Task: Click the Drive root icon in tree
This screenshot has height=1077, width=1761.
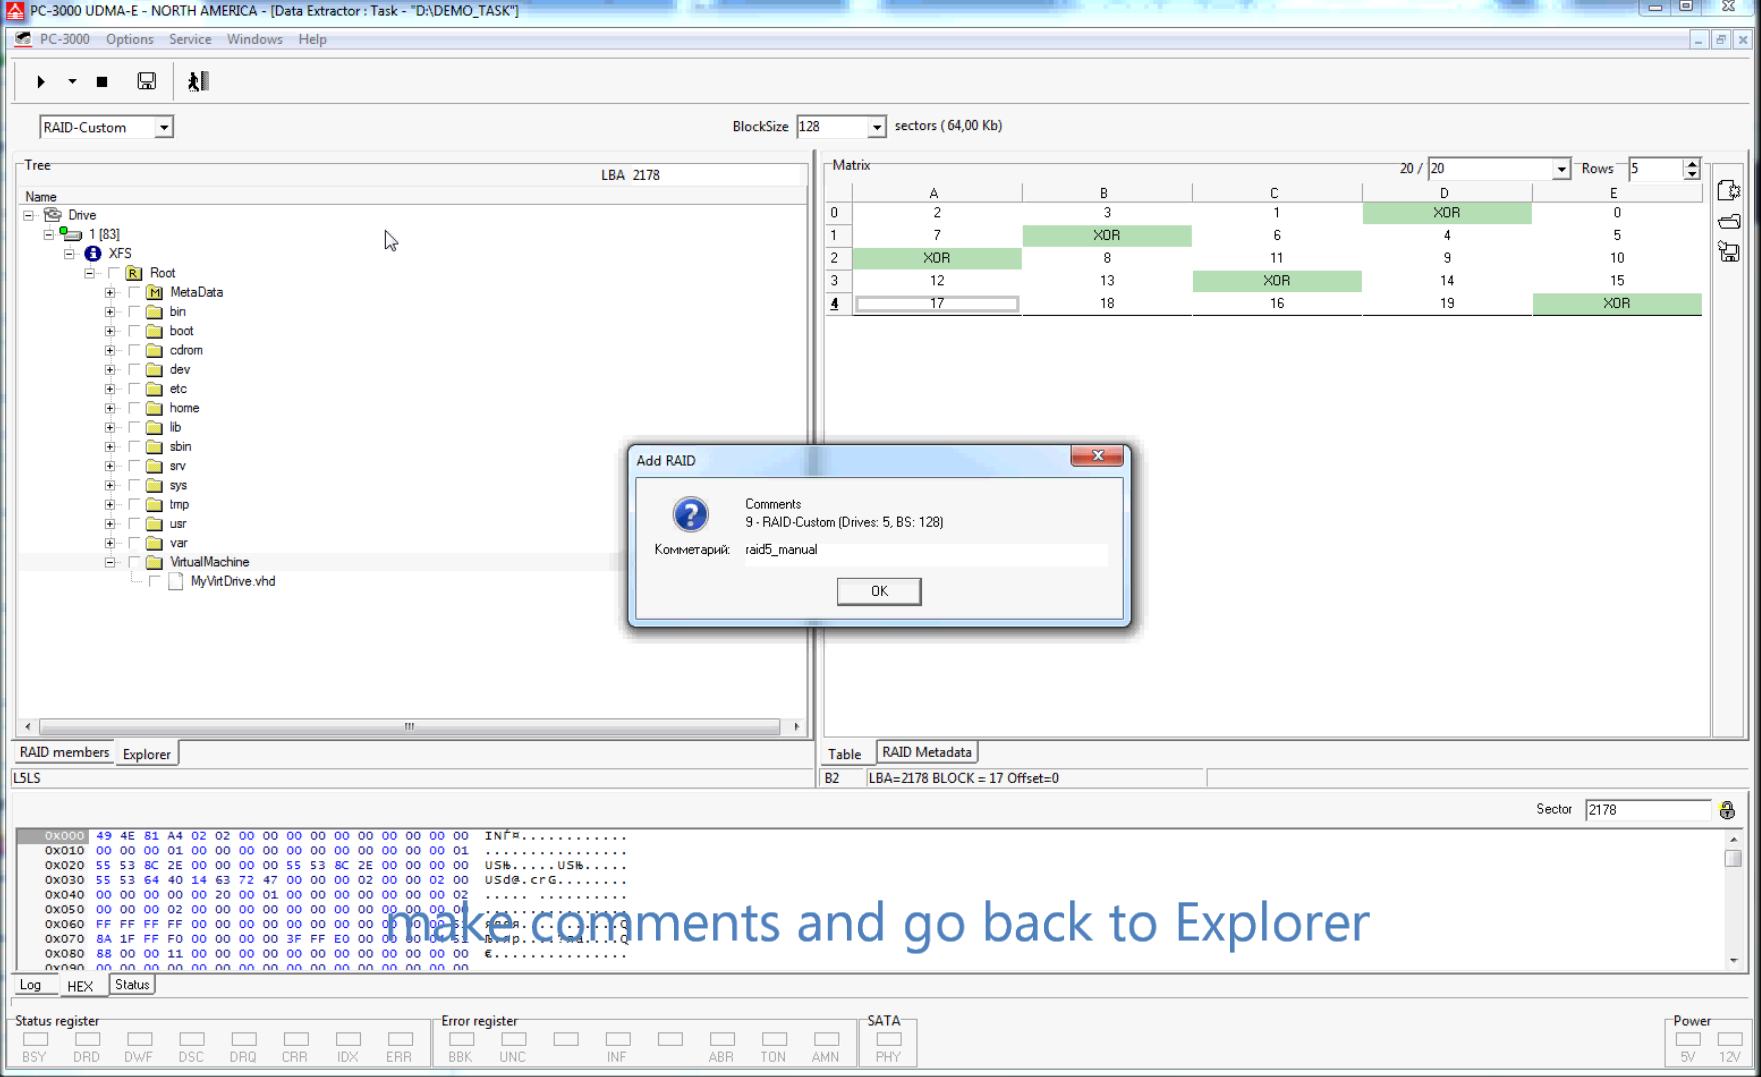Action: click(53, 215)
